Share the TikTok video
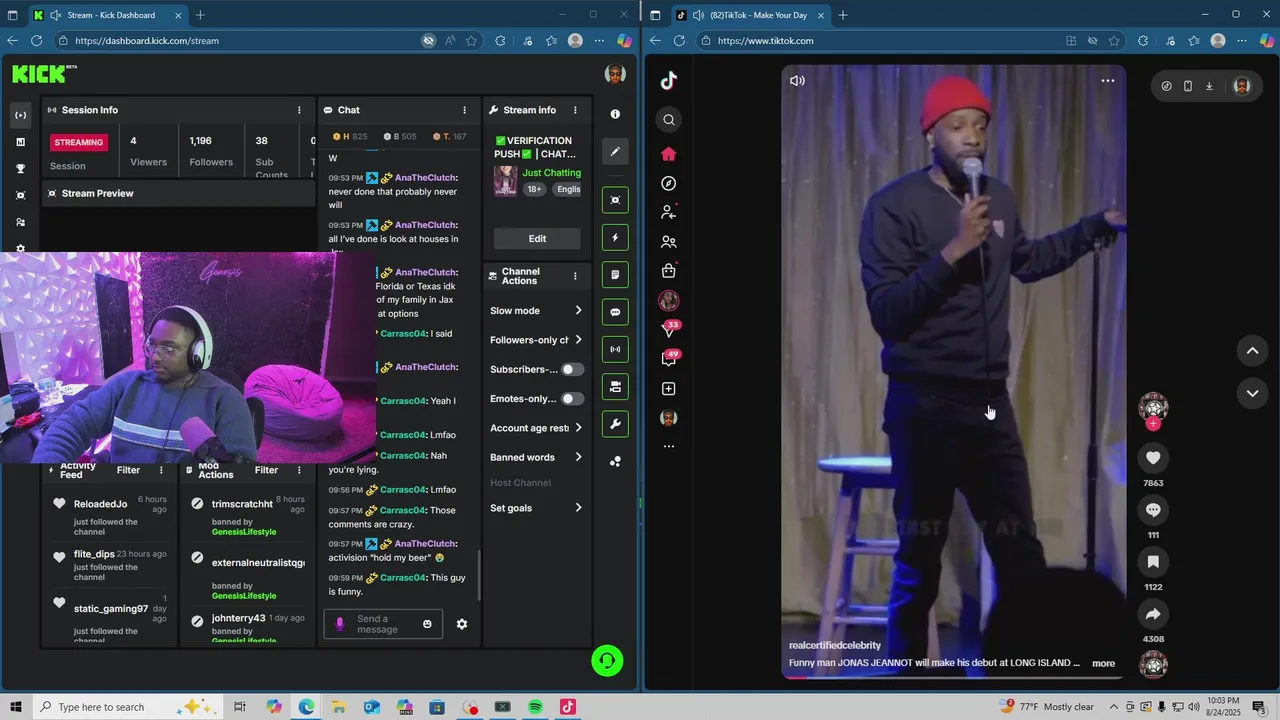1280x720 pixels. (1153, 614)
